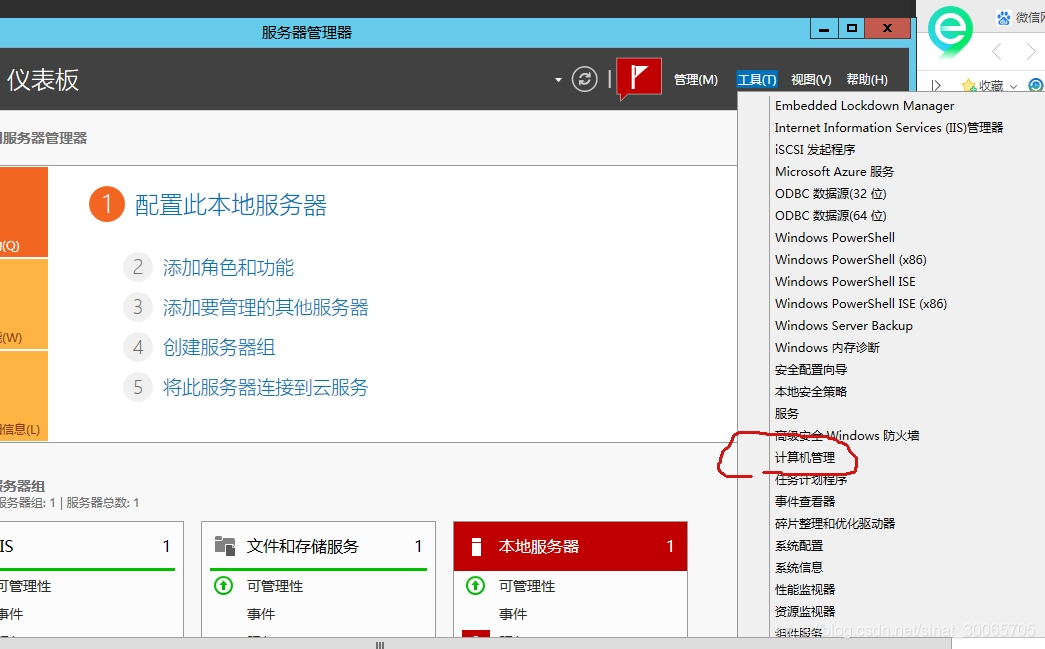This screenshot has width=1045, height=649.
Task: Open 系统信息
Action: coord(798,567)
